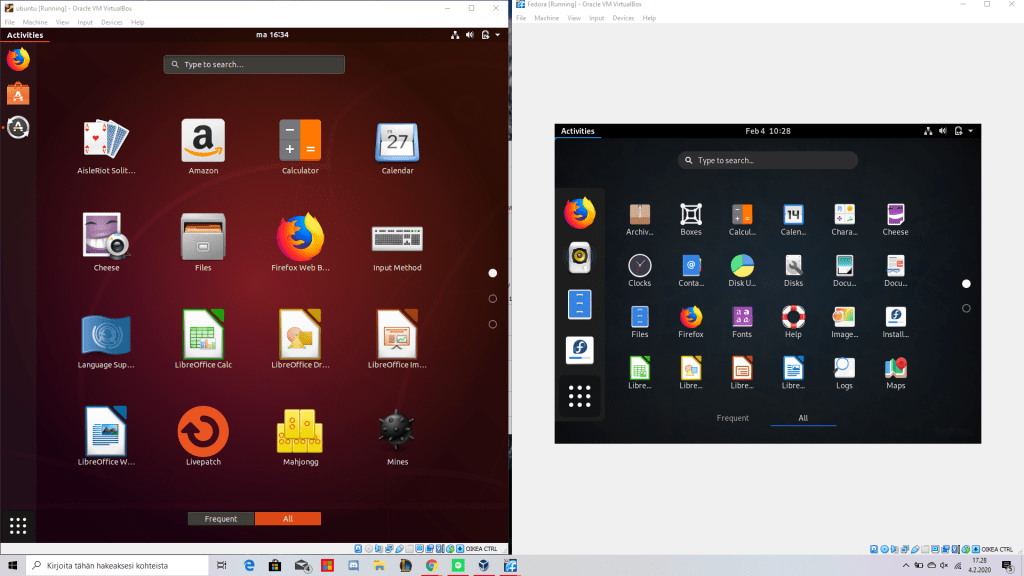Click the Ubuntu 'Type to search' field
Screen dimensions: 1024x576
point(254,64)
